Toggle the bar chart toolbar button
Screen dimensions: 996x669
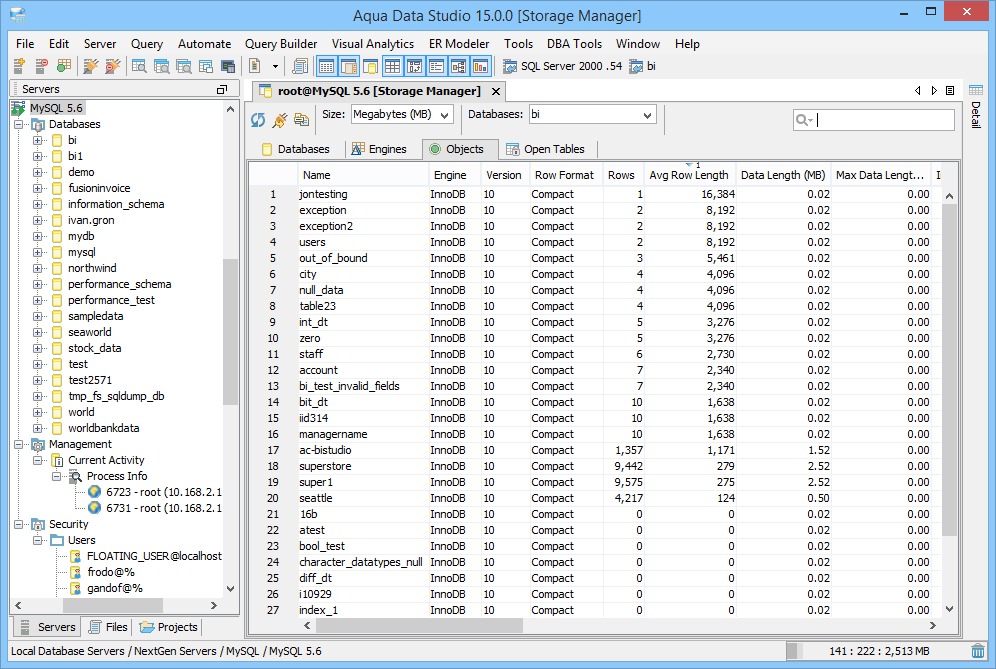click(481, 65)
